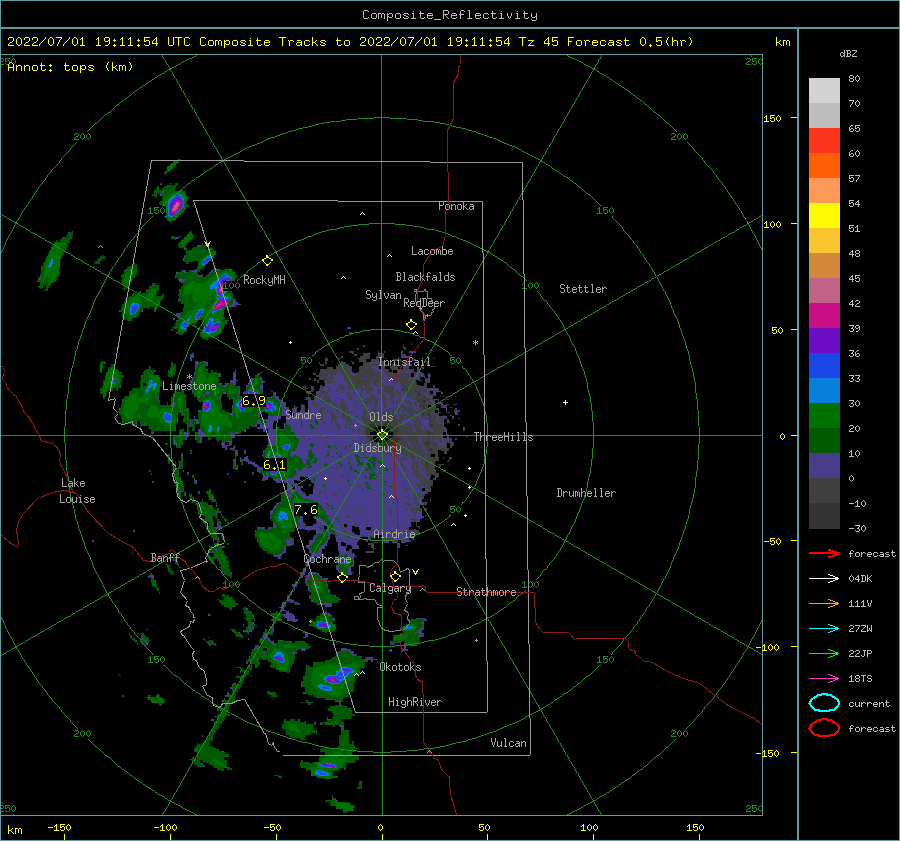
Task: Click the Airdrie city label
Action: (394, 534)
